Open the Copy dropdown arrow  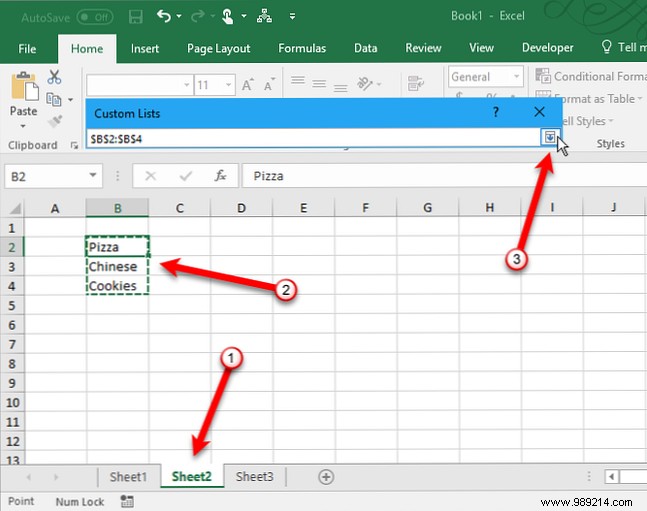tap(71, 100)
